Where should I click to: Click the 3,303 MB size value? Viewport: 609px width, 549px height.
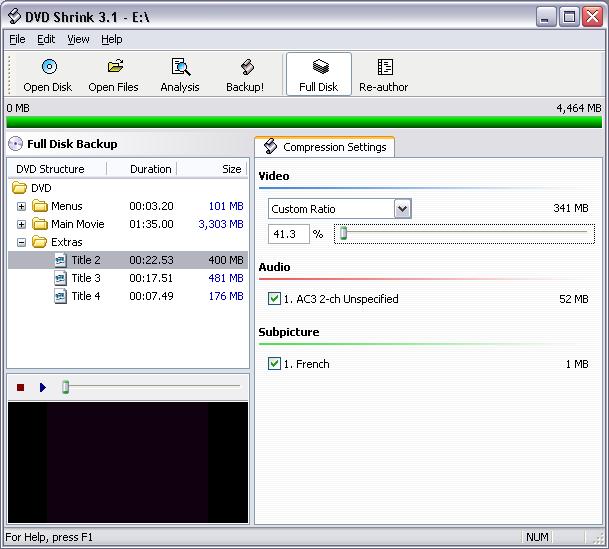(x=221, y=224)
